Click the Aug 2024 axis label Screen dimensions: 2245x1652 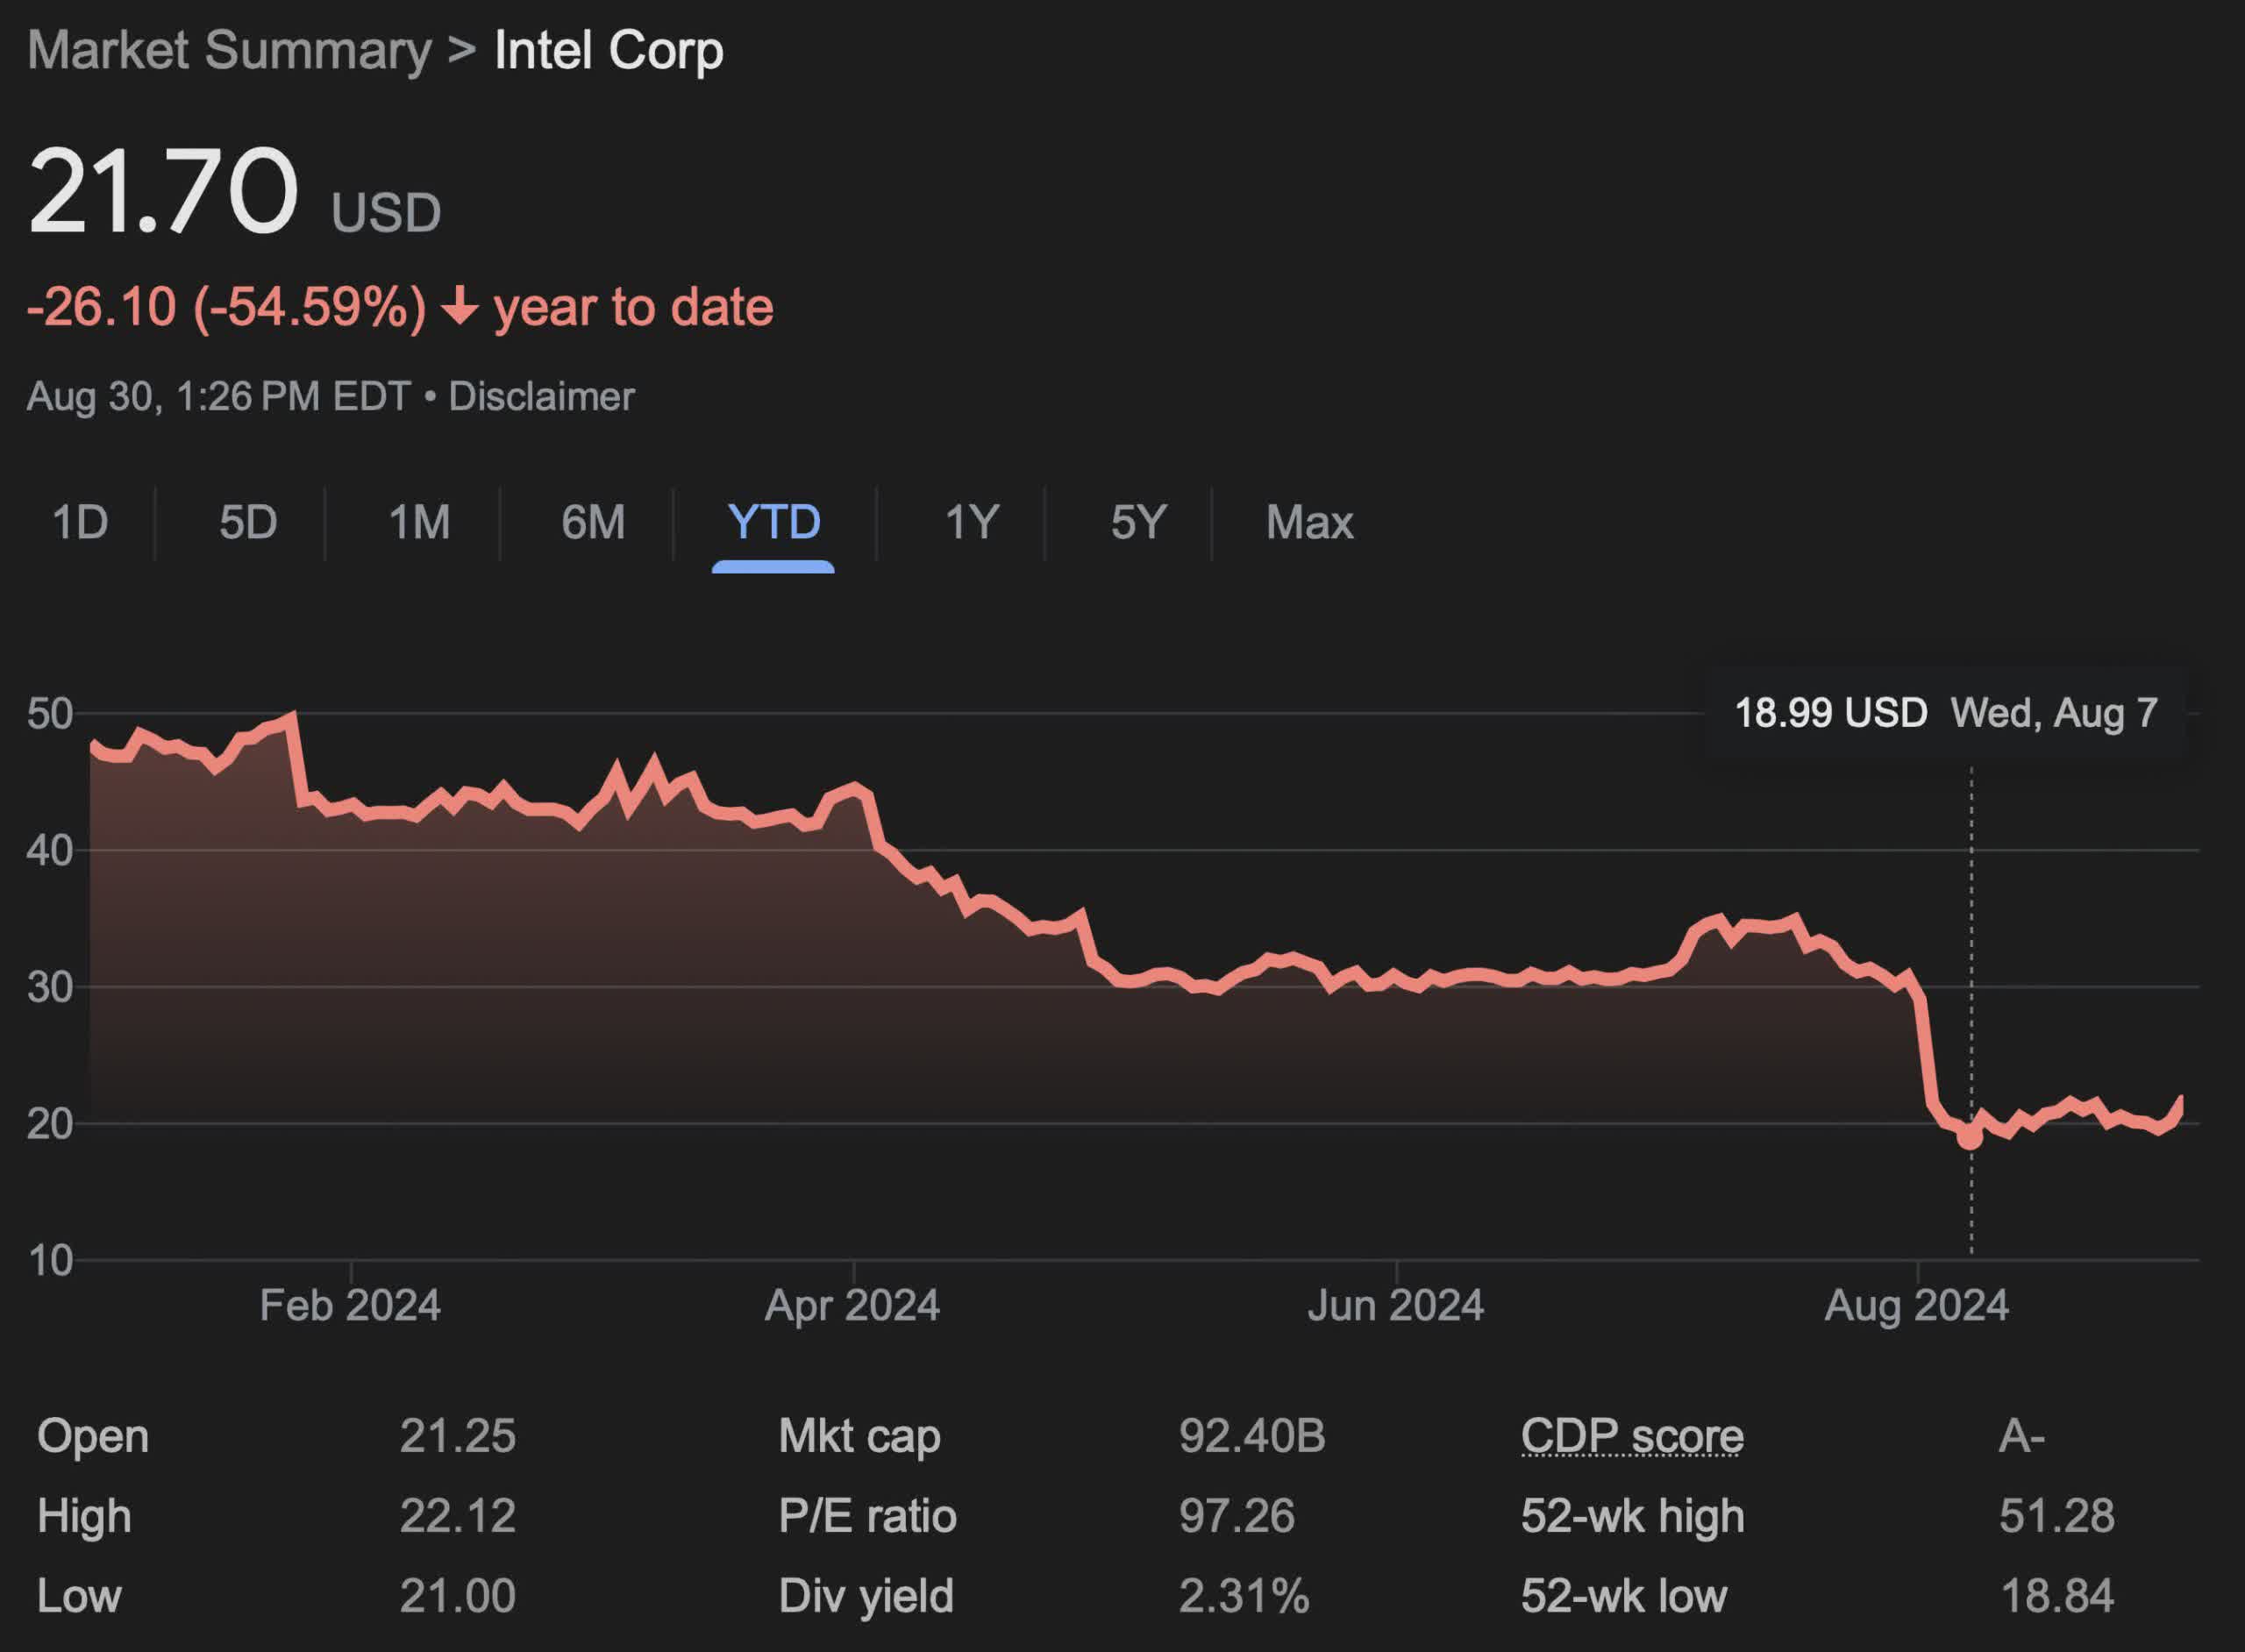coord(1916,1305)
